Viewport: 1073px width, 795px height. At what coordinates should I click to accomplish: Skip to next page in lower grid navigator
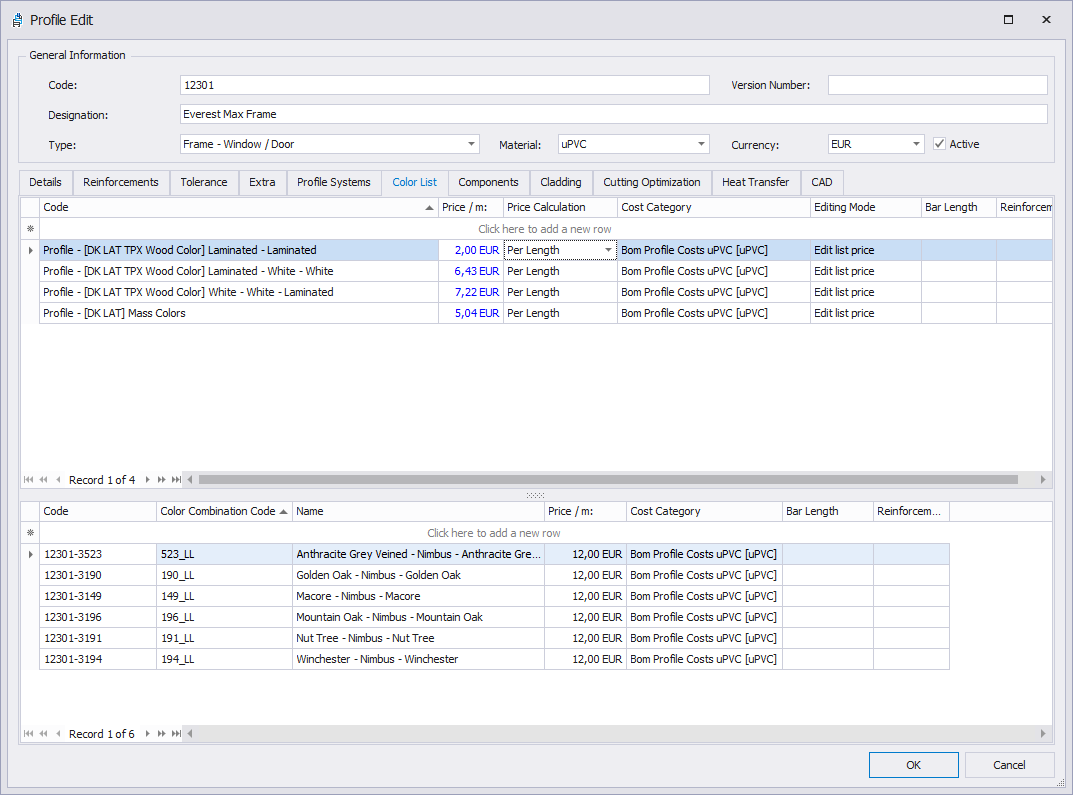click(x=162, y=734)
